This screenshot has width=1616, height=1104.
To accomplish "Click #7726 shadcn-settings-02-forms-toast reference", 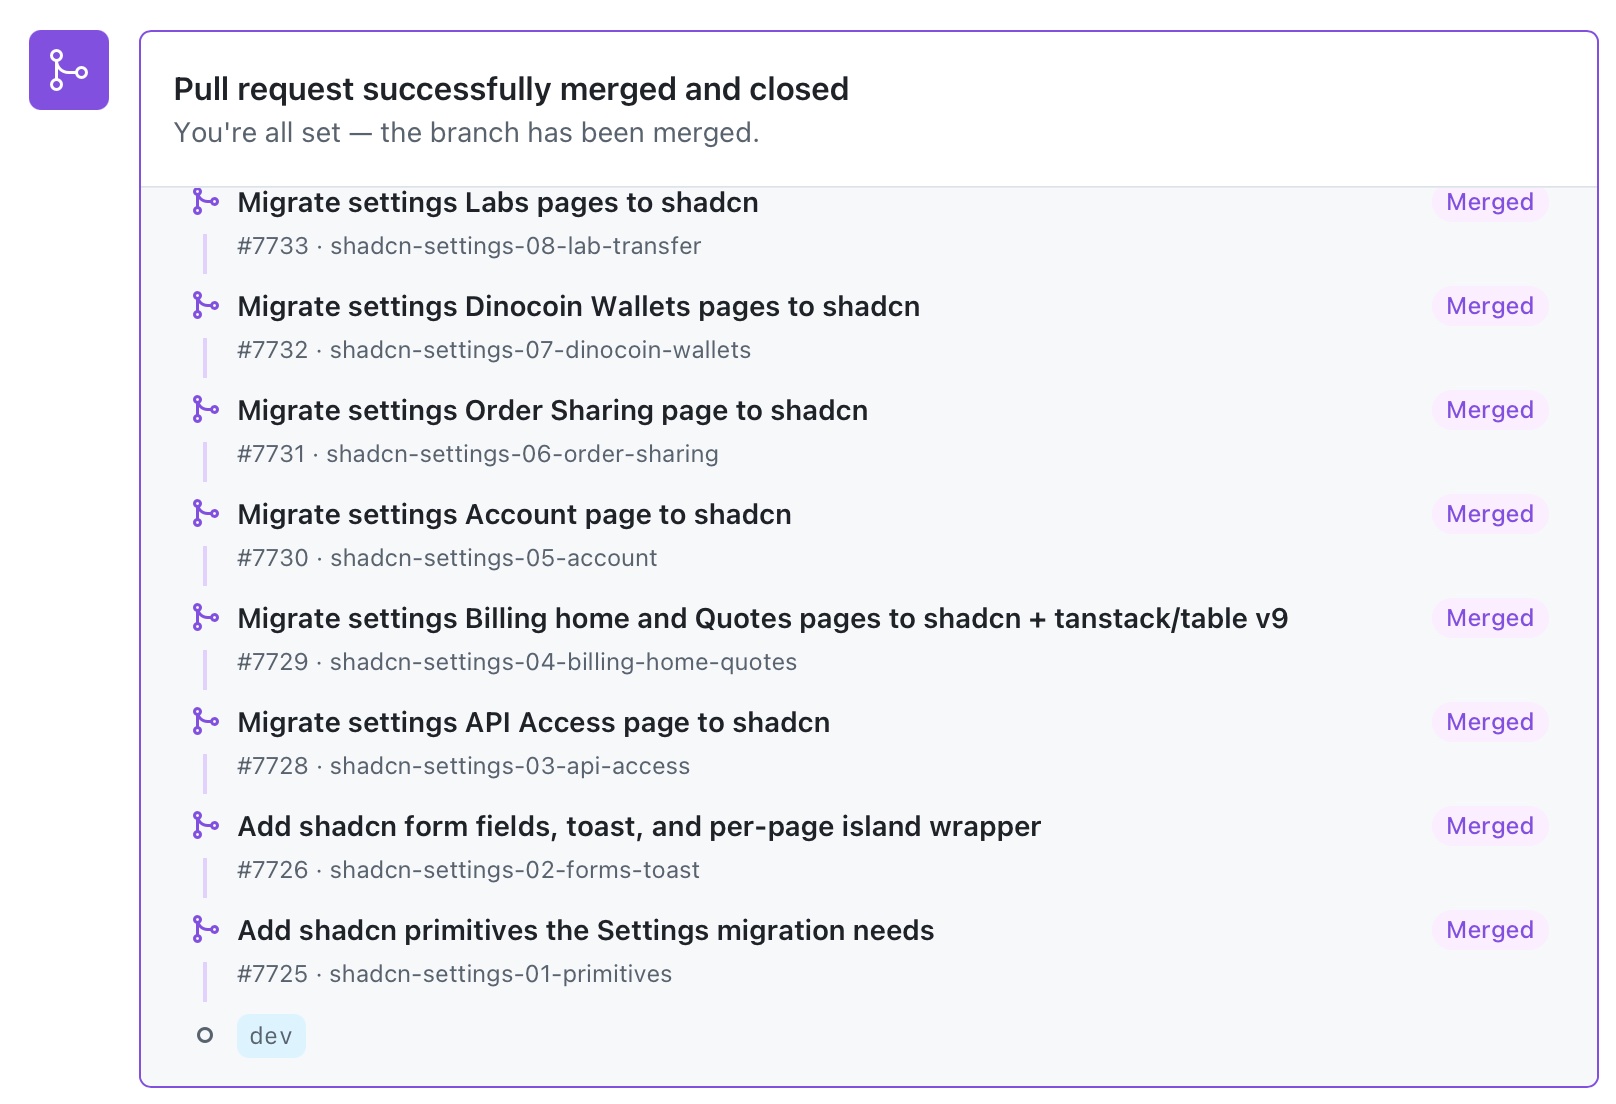I will (469, 870).
